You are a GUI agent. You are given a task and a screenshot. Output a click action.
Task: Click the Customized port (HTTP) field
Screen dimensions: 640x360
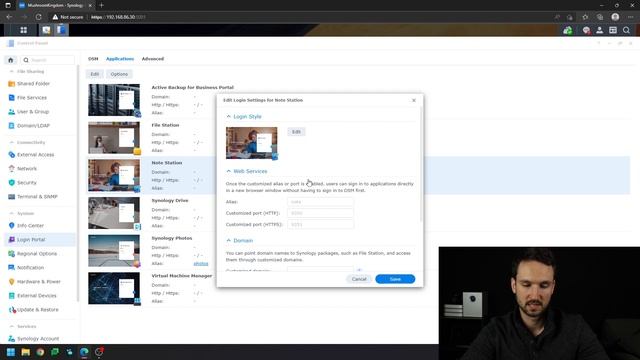pos(320,213)
